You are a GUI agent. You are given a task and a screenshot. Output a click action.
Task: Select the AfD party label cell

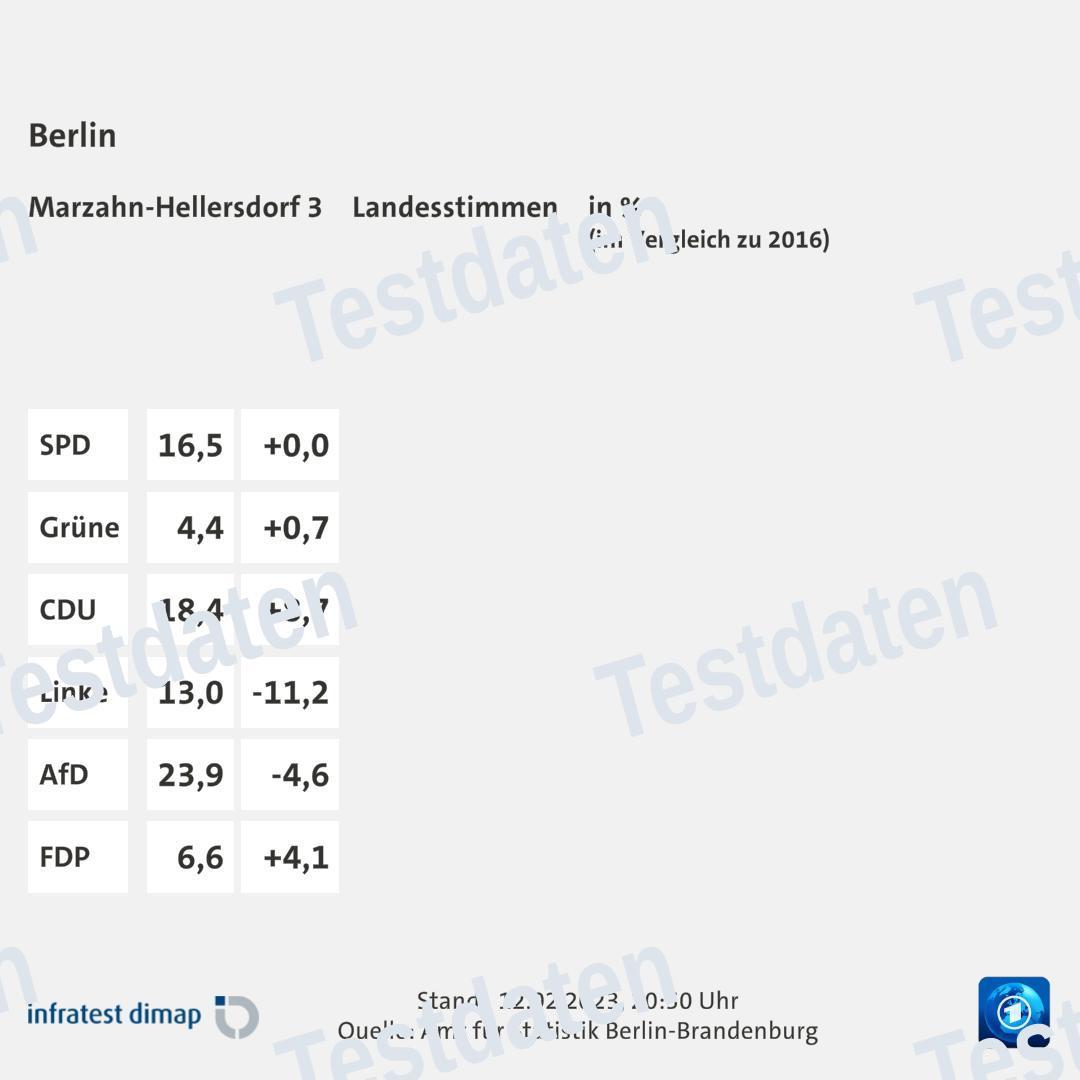tap(78, 775)
